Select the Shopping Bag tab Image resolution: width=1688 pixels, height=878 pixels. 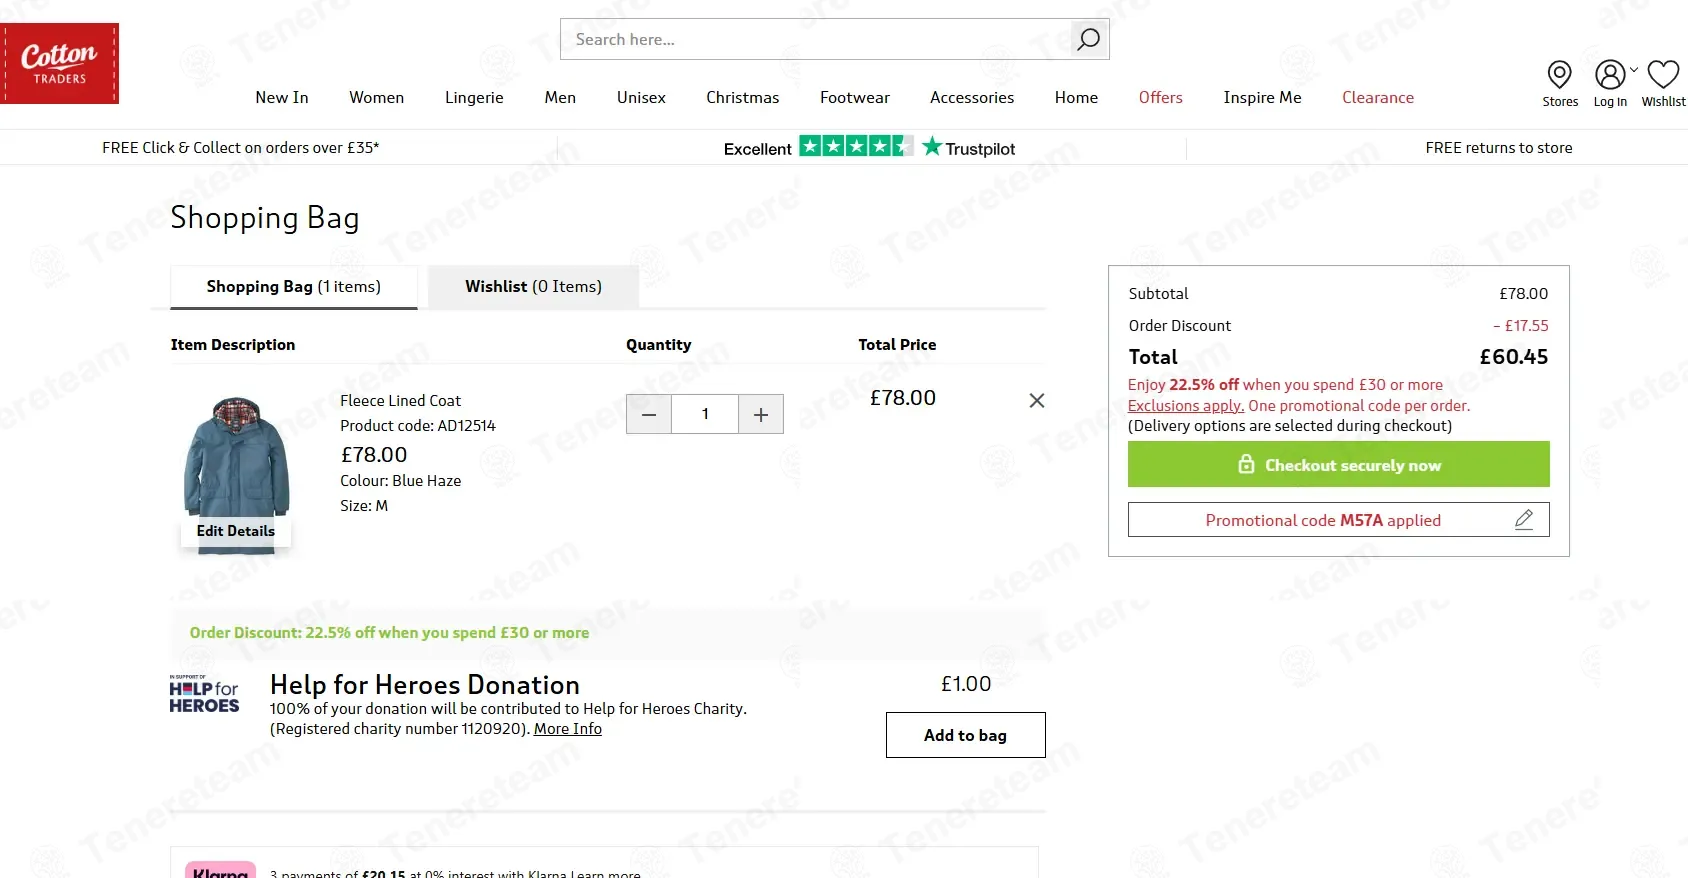(293, 287)
